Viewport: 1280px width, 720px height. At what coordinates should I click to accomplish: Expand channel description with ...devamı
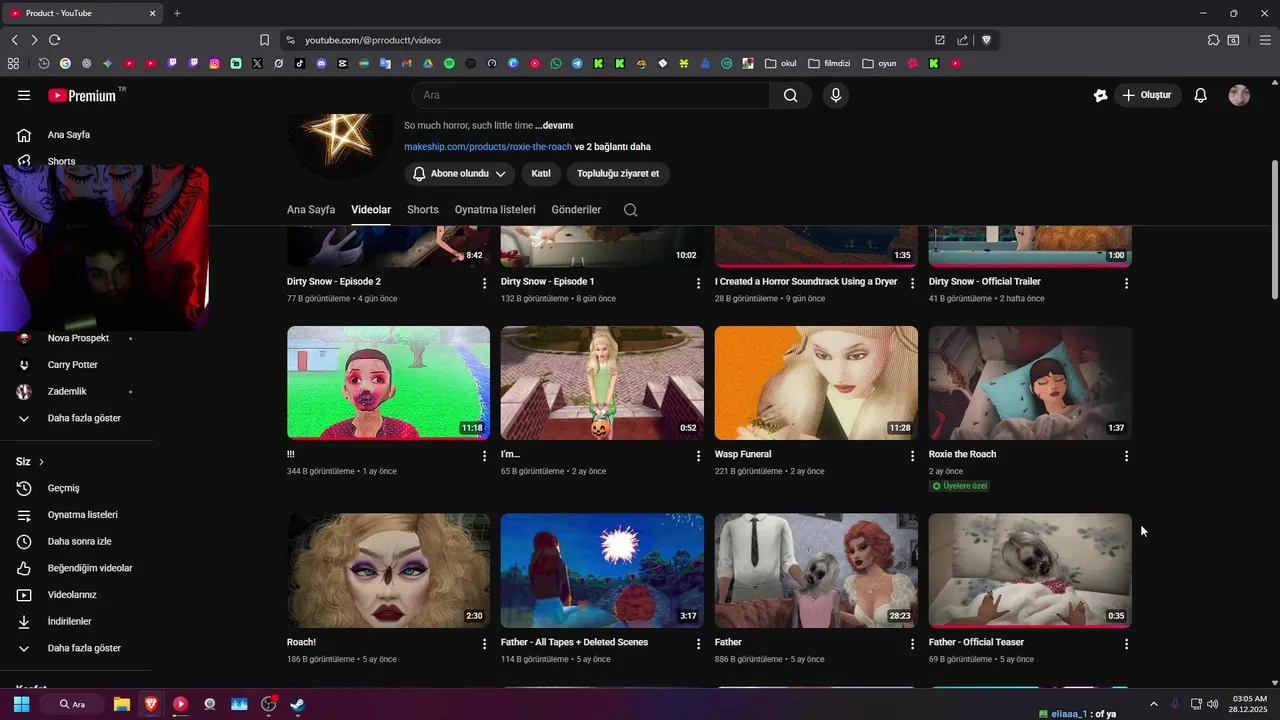[x=554, y=126]
